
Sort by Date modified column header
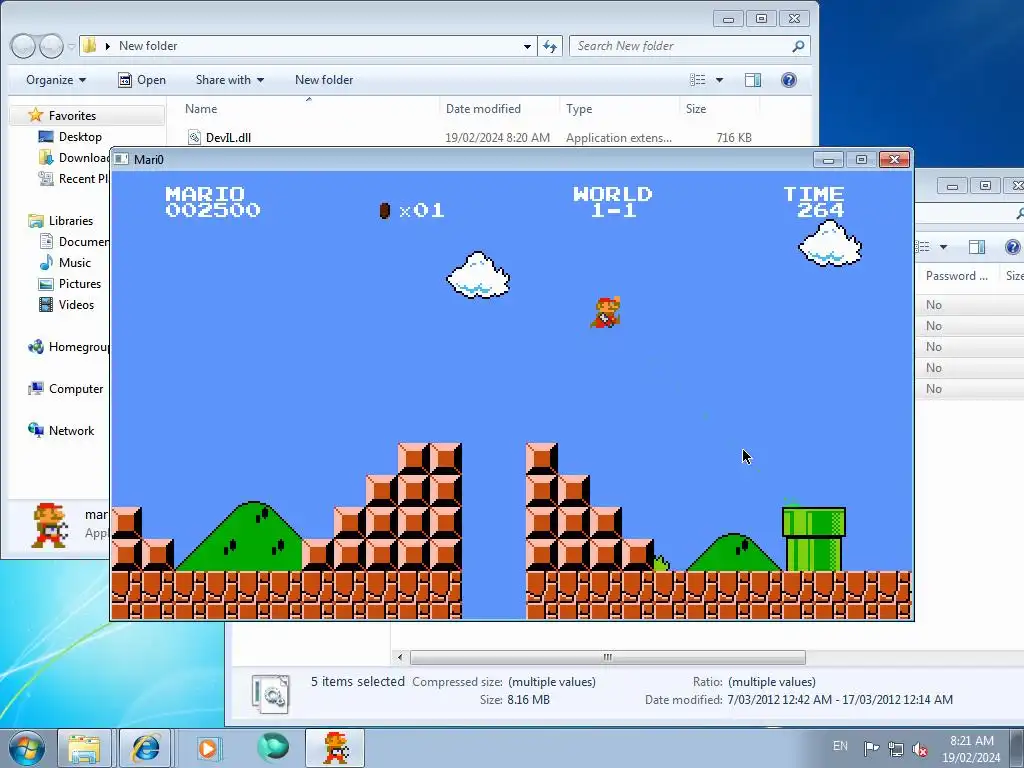483,109
